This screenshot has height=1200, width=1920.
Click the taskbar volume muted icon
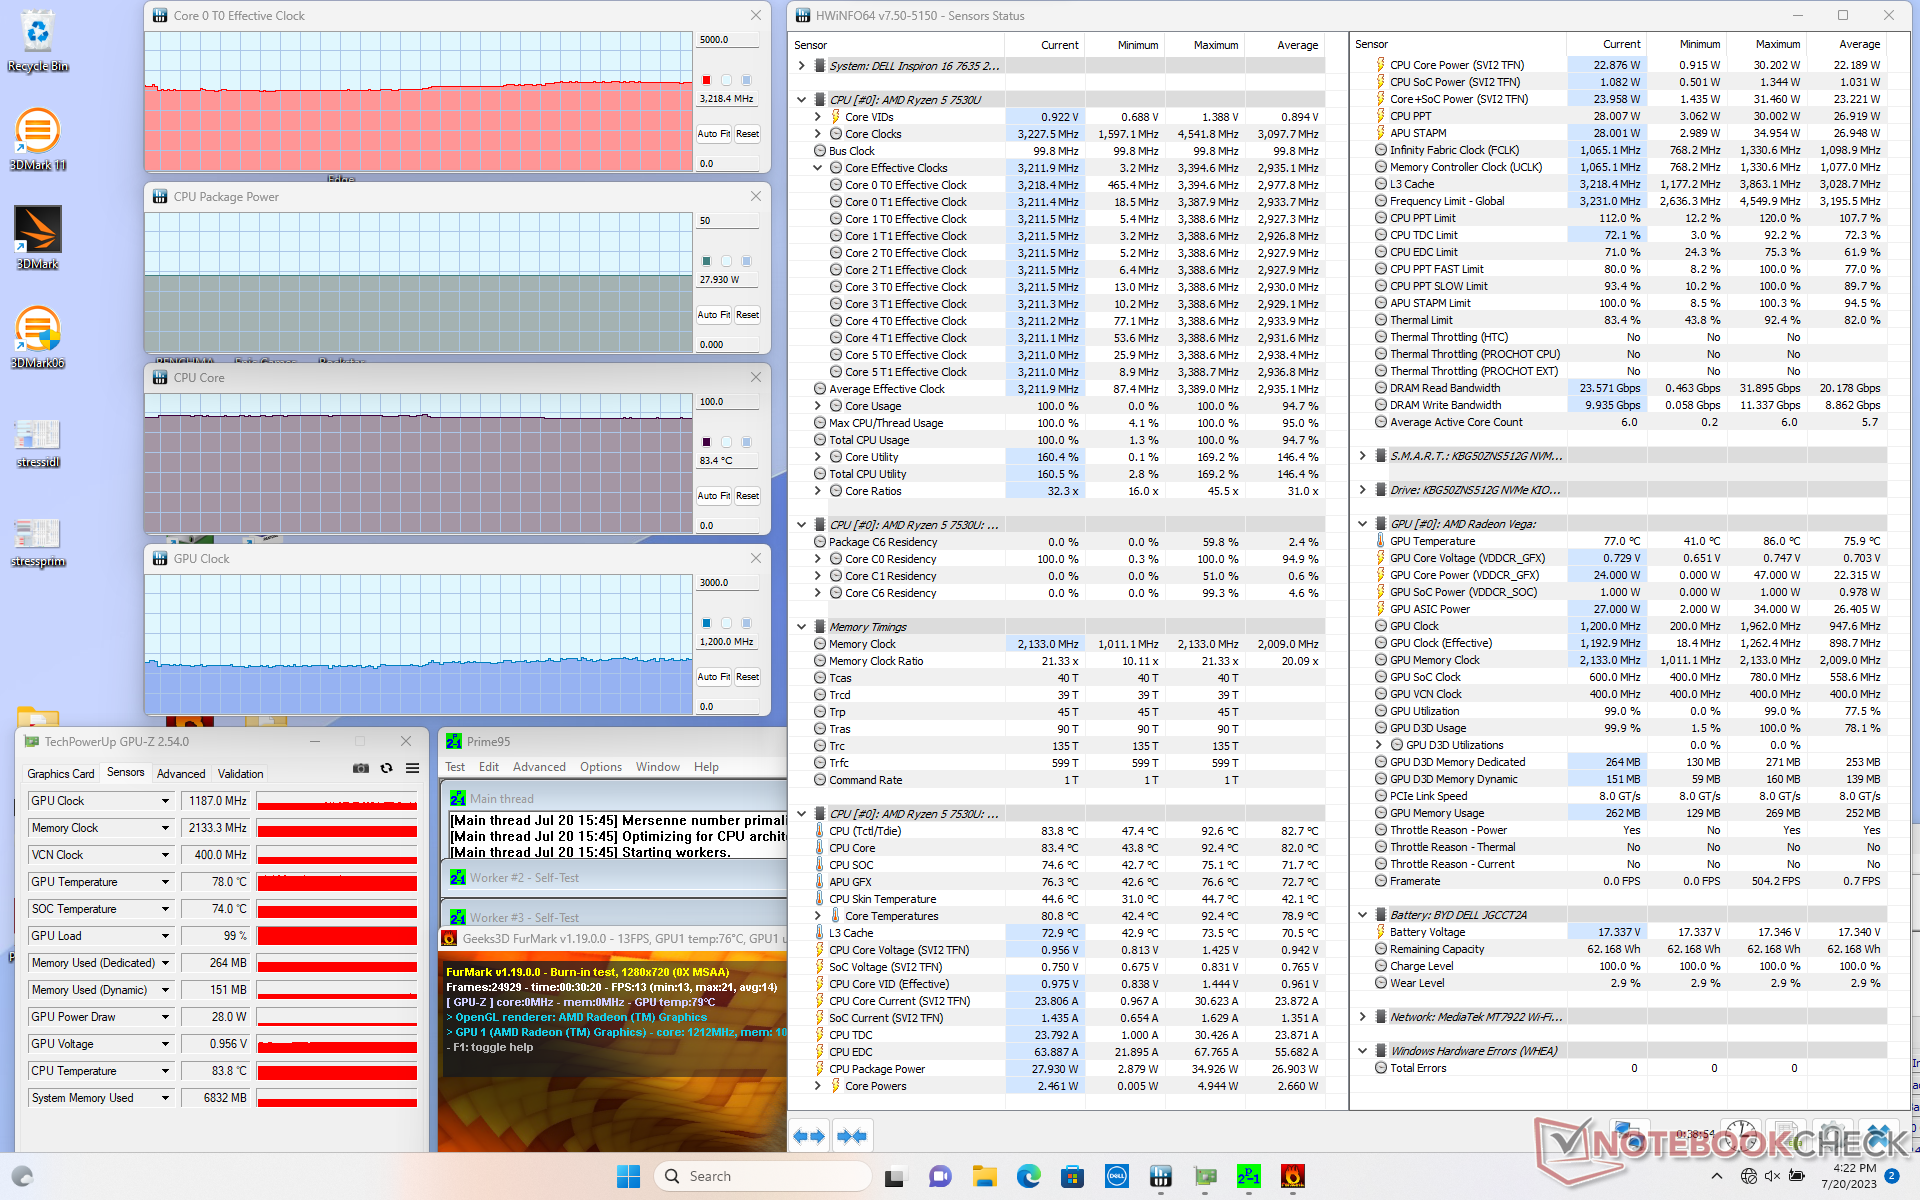(x=1772, y=1176)
